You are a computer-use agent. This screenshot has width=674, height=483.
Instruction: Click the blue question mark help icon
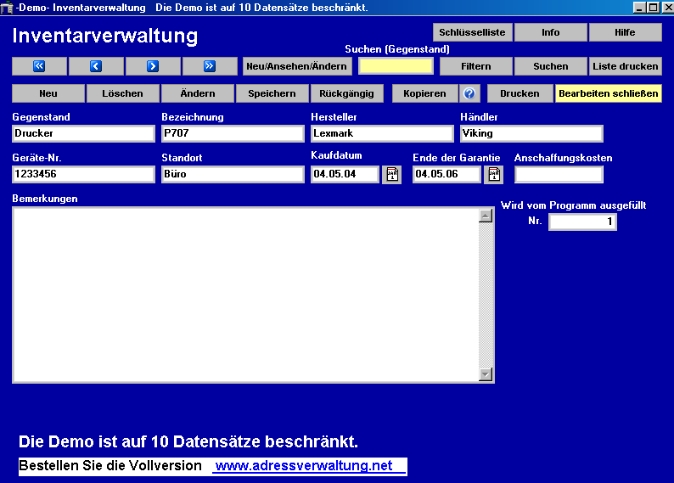[470, 94]
